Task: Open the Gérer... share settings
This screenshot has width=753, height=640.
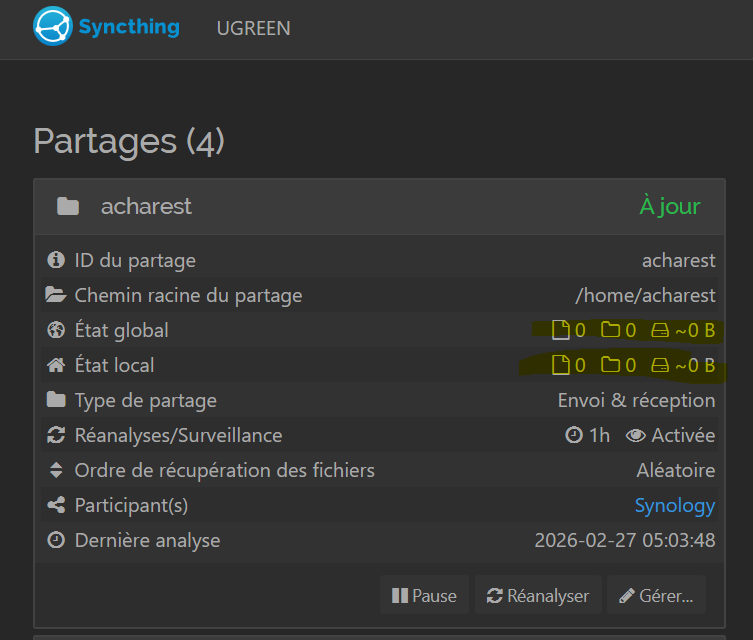Action: pyautogui.click(x=656, y=596)
